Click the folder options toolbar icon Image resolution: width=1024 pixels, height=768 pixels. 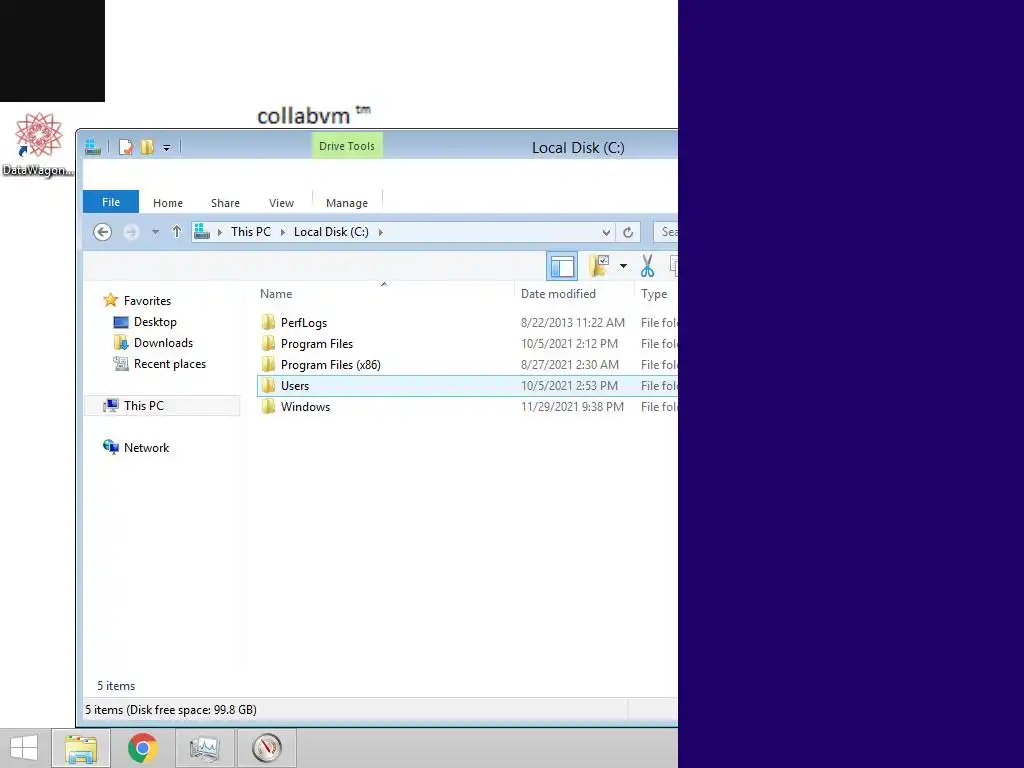click(x=600, y=266)
